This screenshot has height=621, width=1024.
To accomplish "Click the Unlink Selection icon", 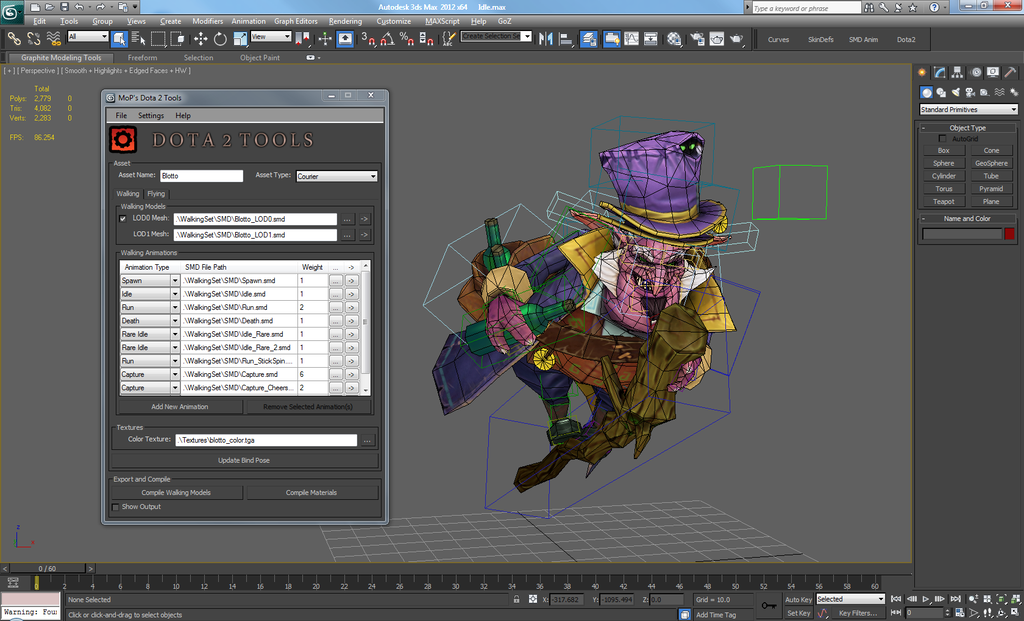I will pyautogui.click(x=34, y=39).
